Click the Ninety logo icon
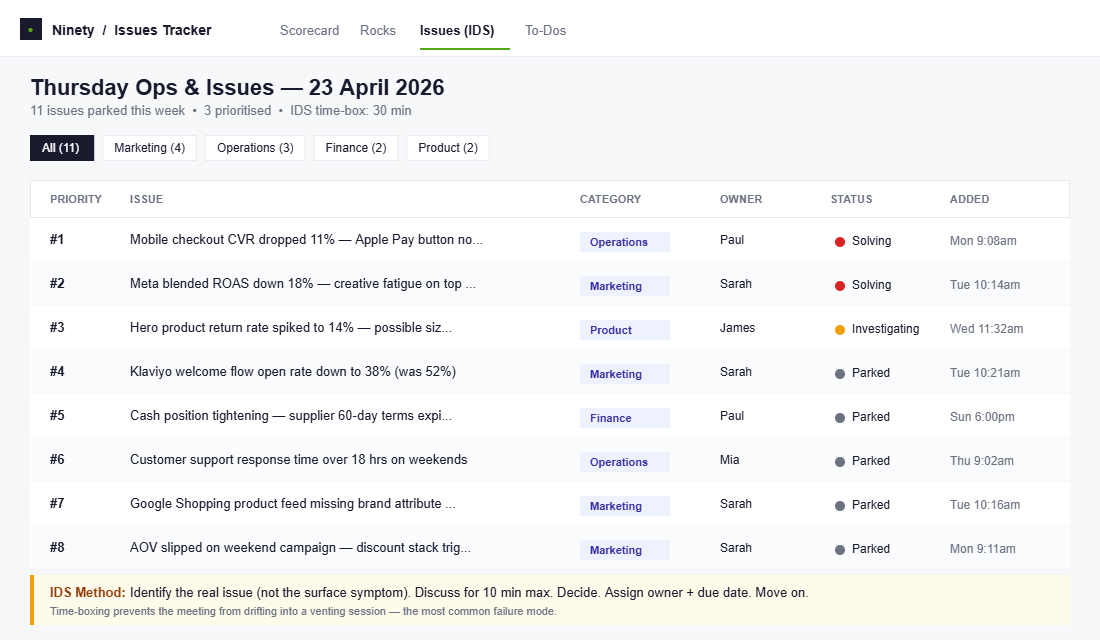The image size is (1100, 640). 31,30
